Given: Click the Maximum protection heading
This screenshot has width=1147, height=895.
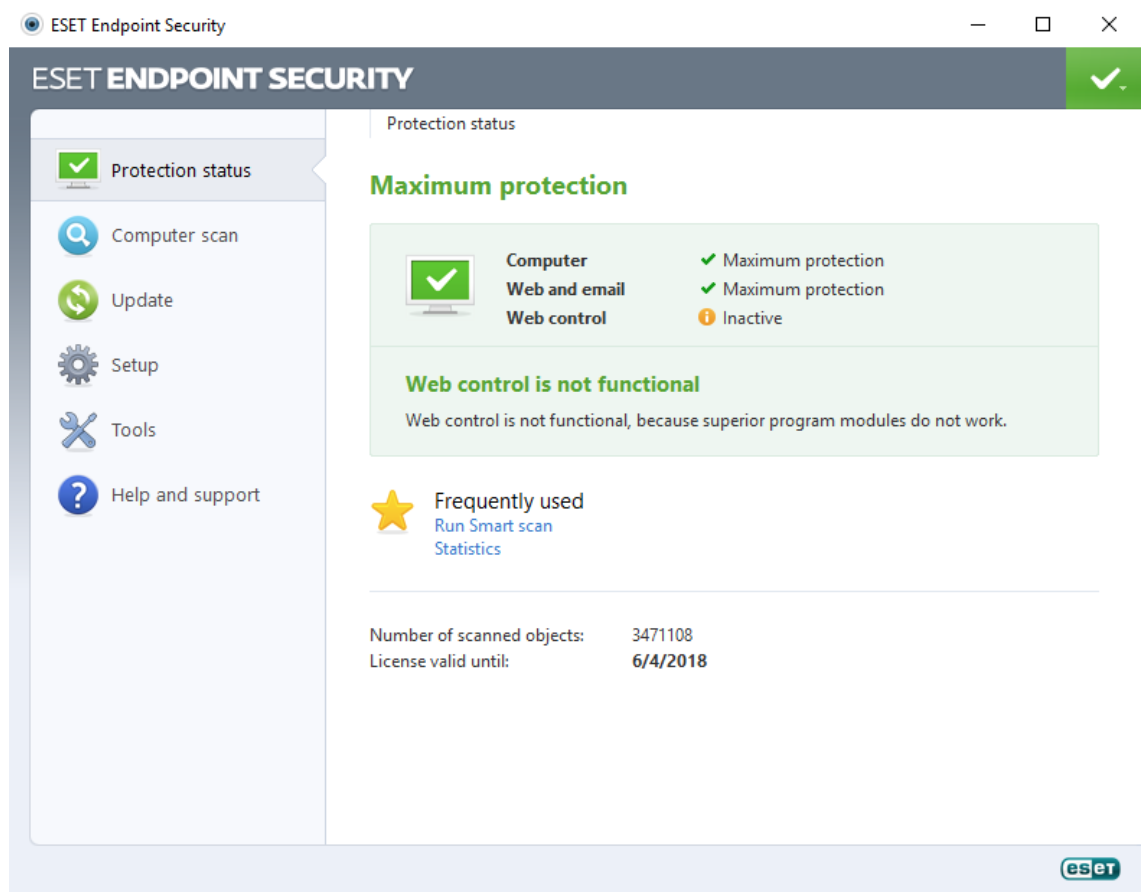Looking at the screenshot, I should 499,186.
